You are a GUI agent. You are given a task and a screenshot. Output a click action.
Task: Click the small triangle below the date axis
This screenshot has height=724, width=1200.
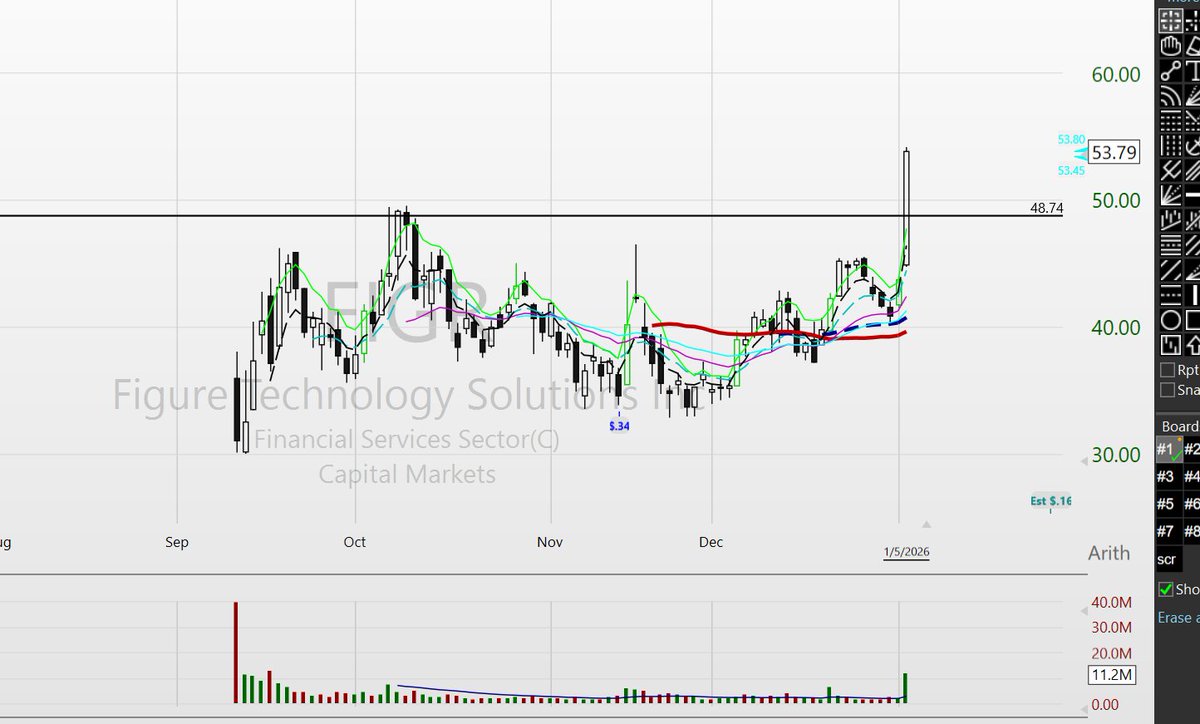pyautogui.click(x=927, y=524)
